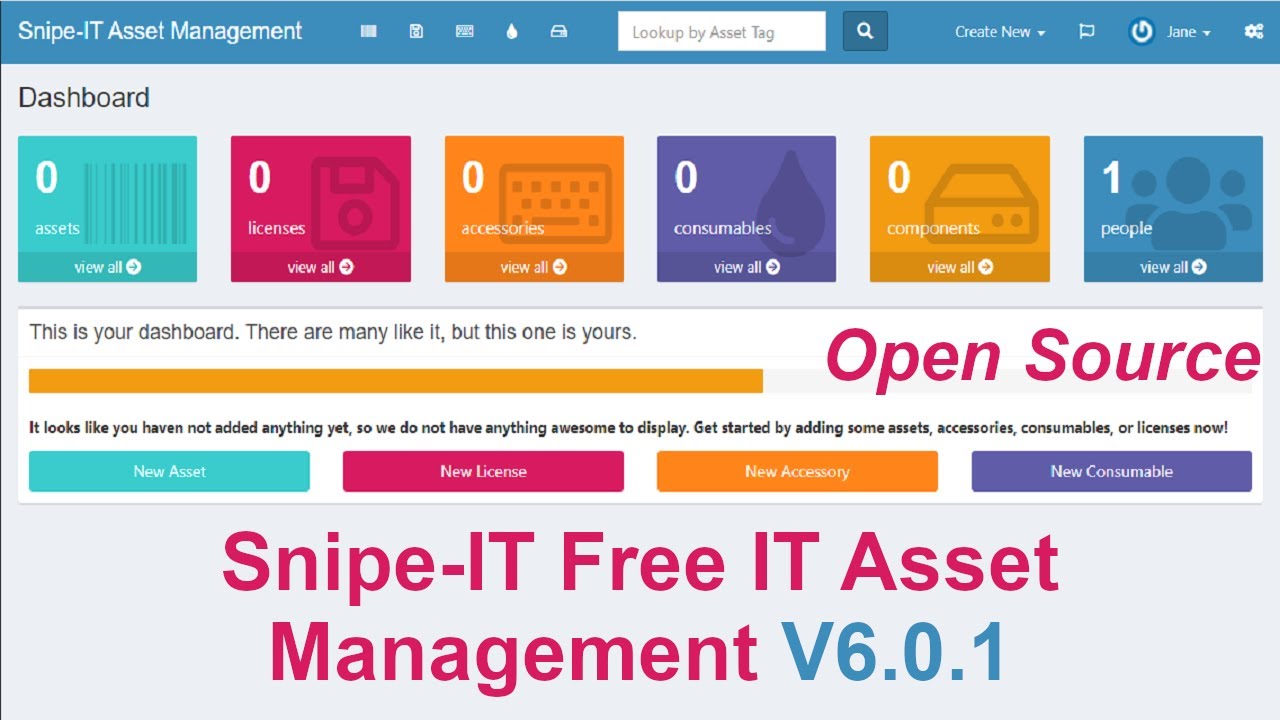Open accessories via navbar keyboard icon
This screenshot has width=1280, height=720.
[x=465, y=32]
